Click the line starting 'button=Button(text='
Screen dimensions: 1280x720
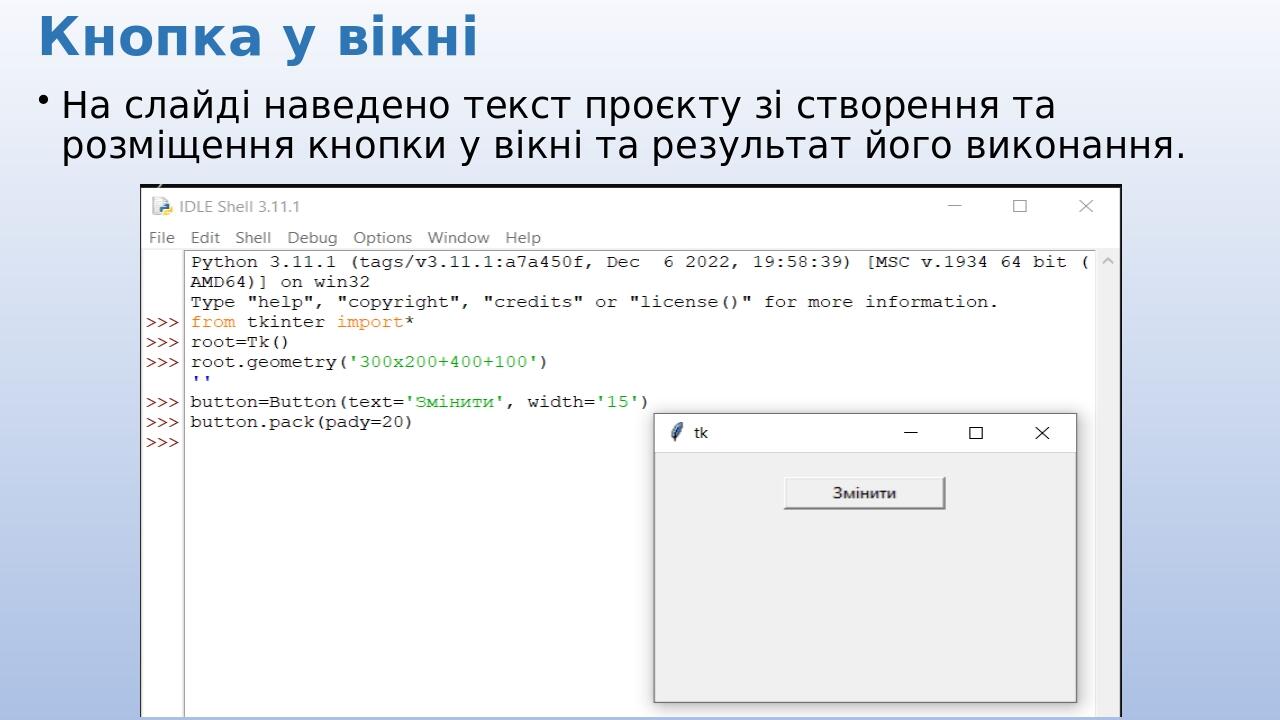419,402
